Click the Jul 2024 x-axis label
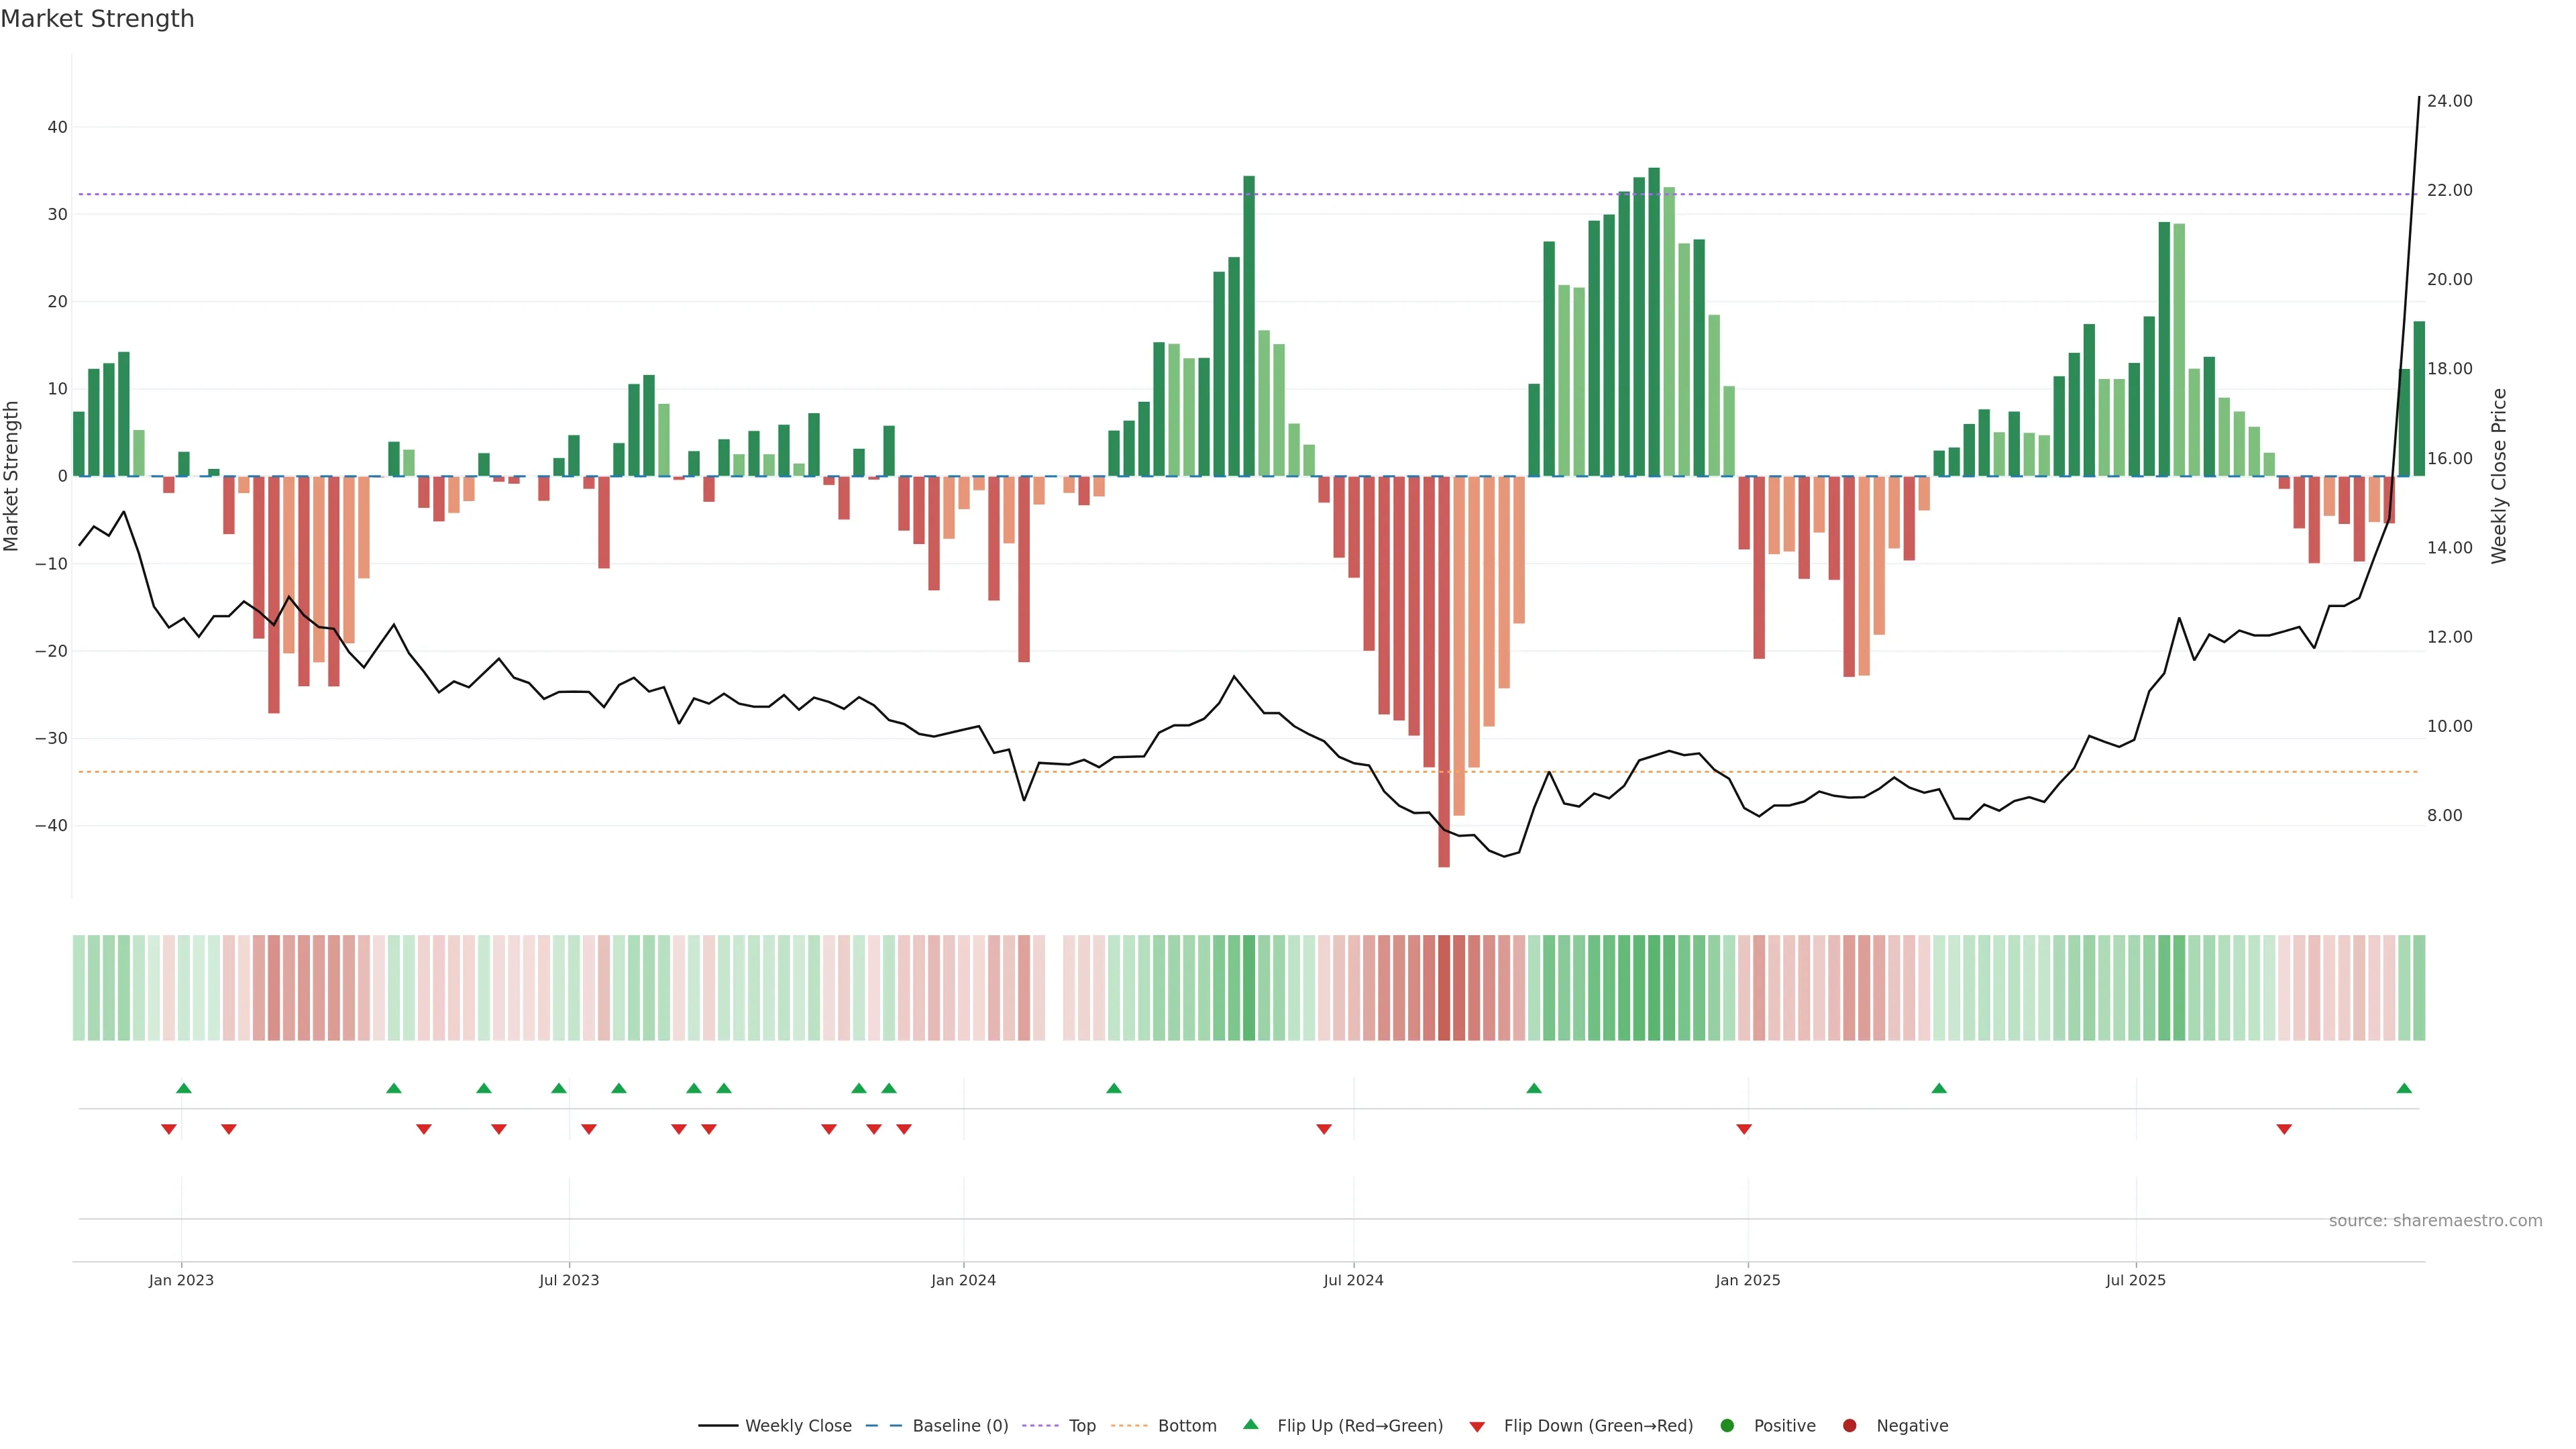Image resolution: width=2576 pixels, height=1449 pixels. [1353, 1280]
